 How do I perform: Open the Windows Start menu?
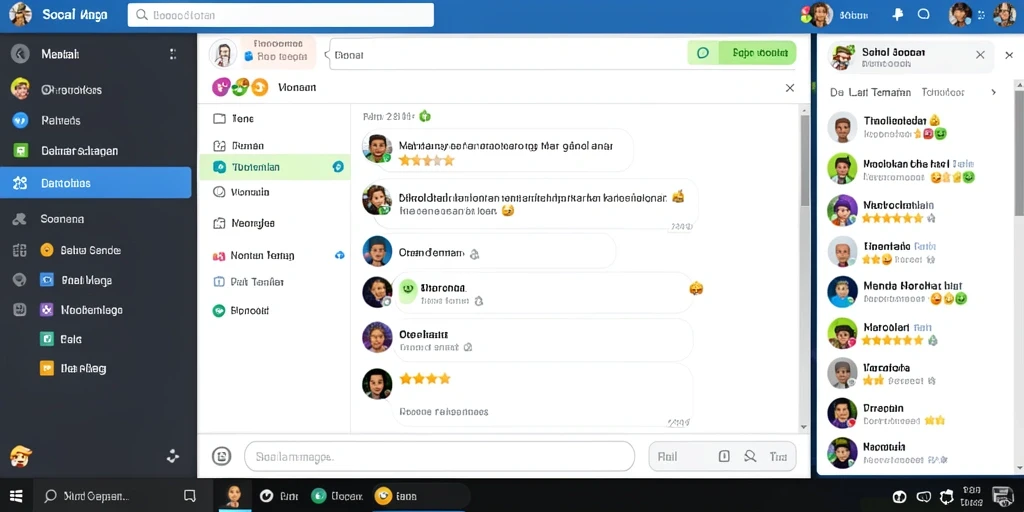point(16,496)
